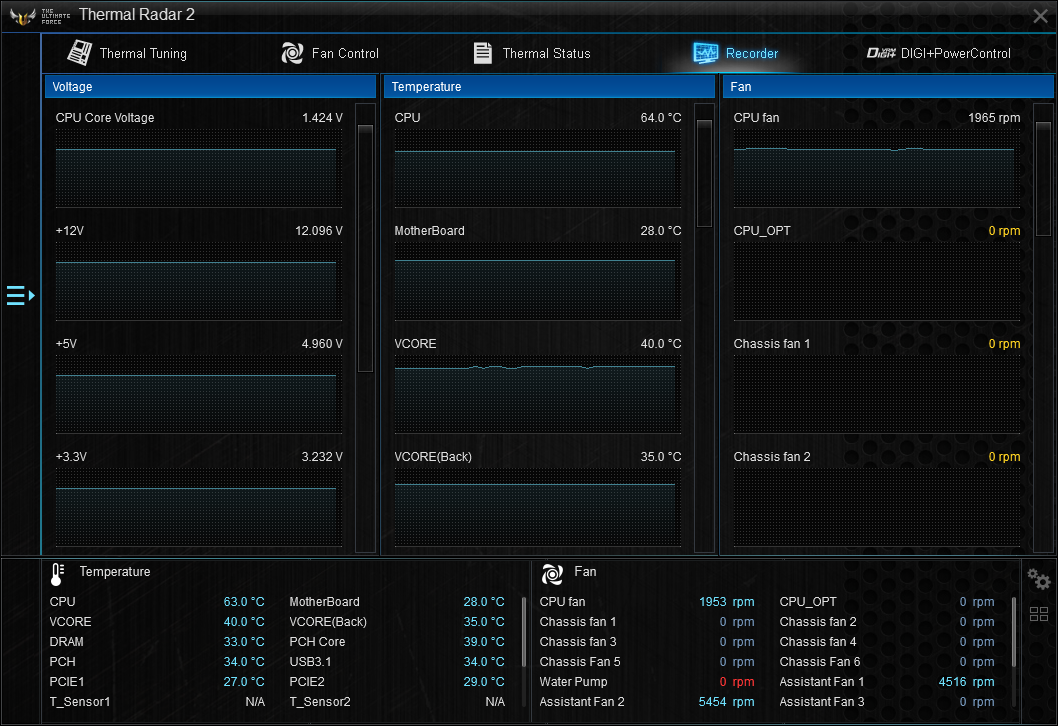The width and height of the screenshot is (1058, 726).
Task: Select the Recorder tab
Action: tap(735, 53)
